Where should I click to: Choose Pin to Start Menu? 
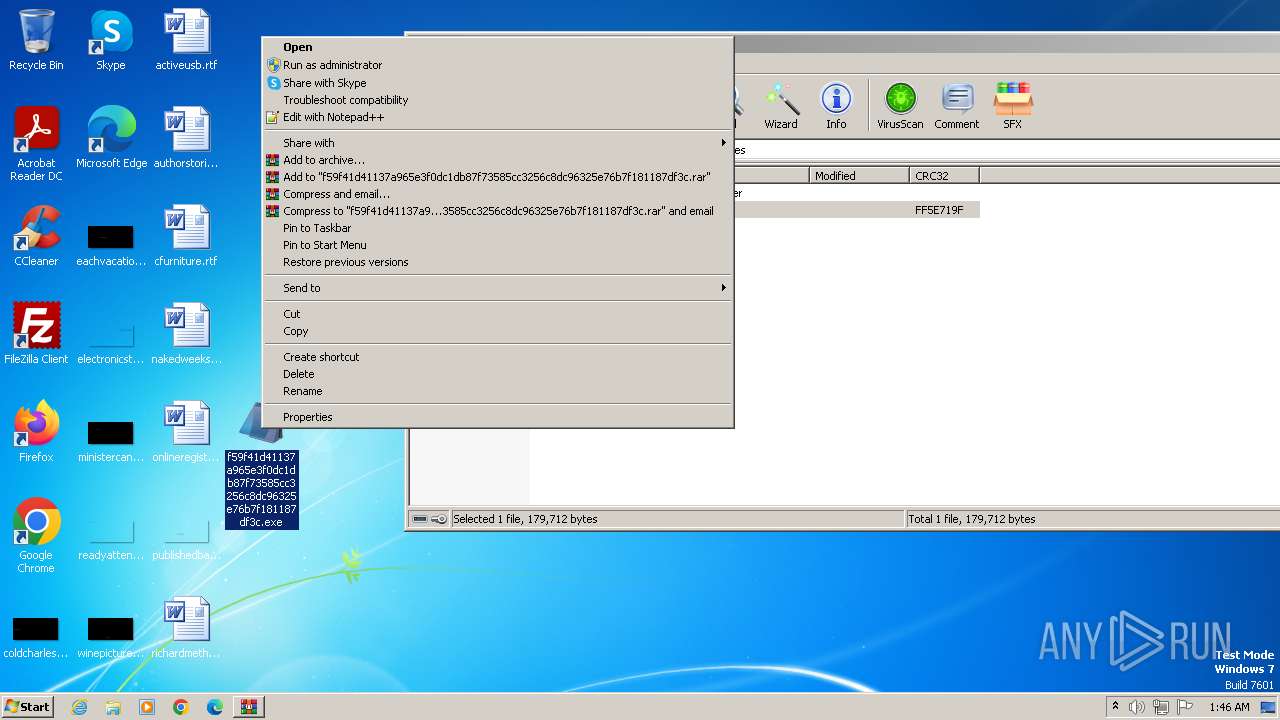[x=497, y=245]
